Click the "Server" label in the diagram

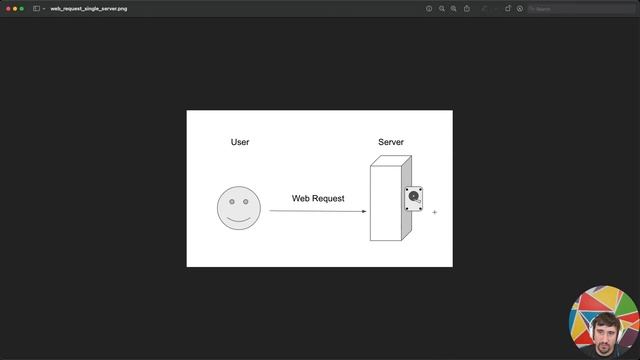(391, 142)
